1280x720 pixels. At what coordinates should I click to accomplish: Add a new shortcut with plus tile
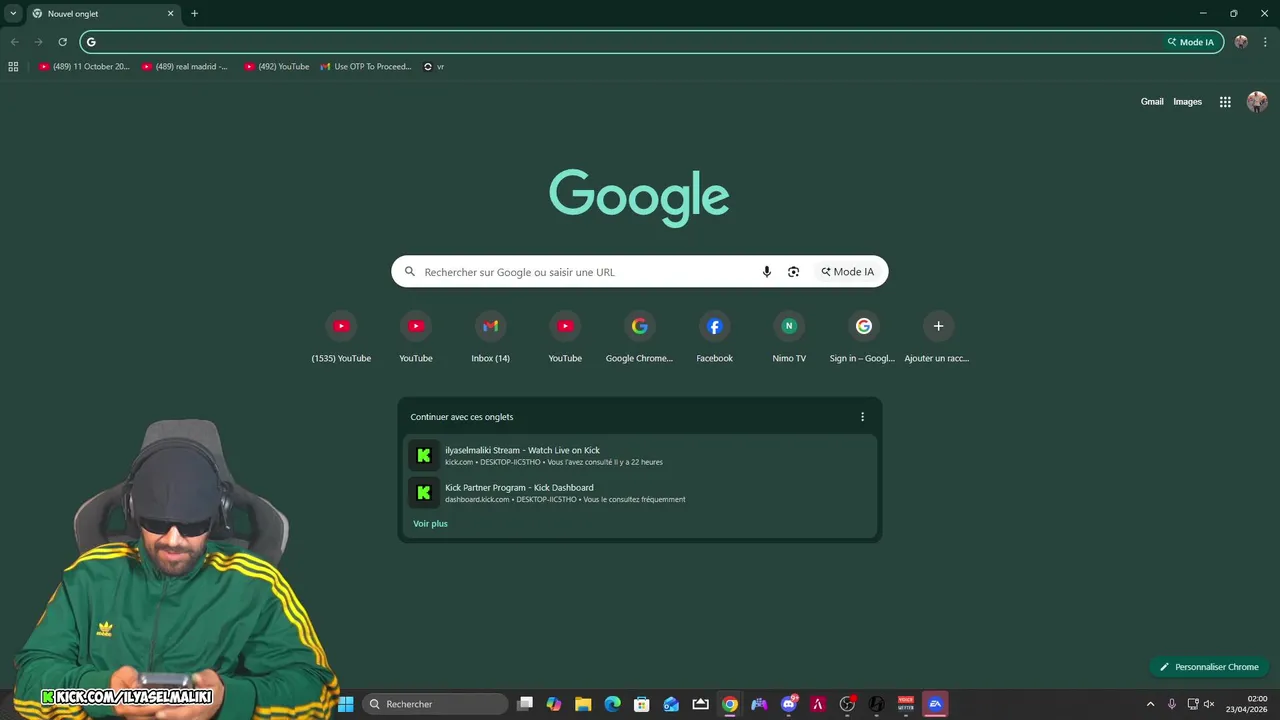click(938, 337)
